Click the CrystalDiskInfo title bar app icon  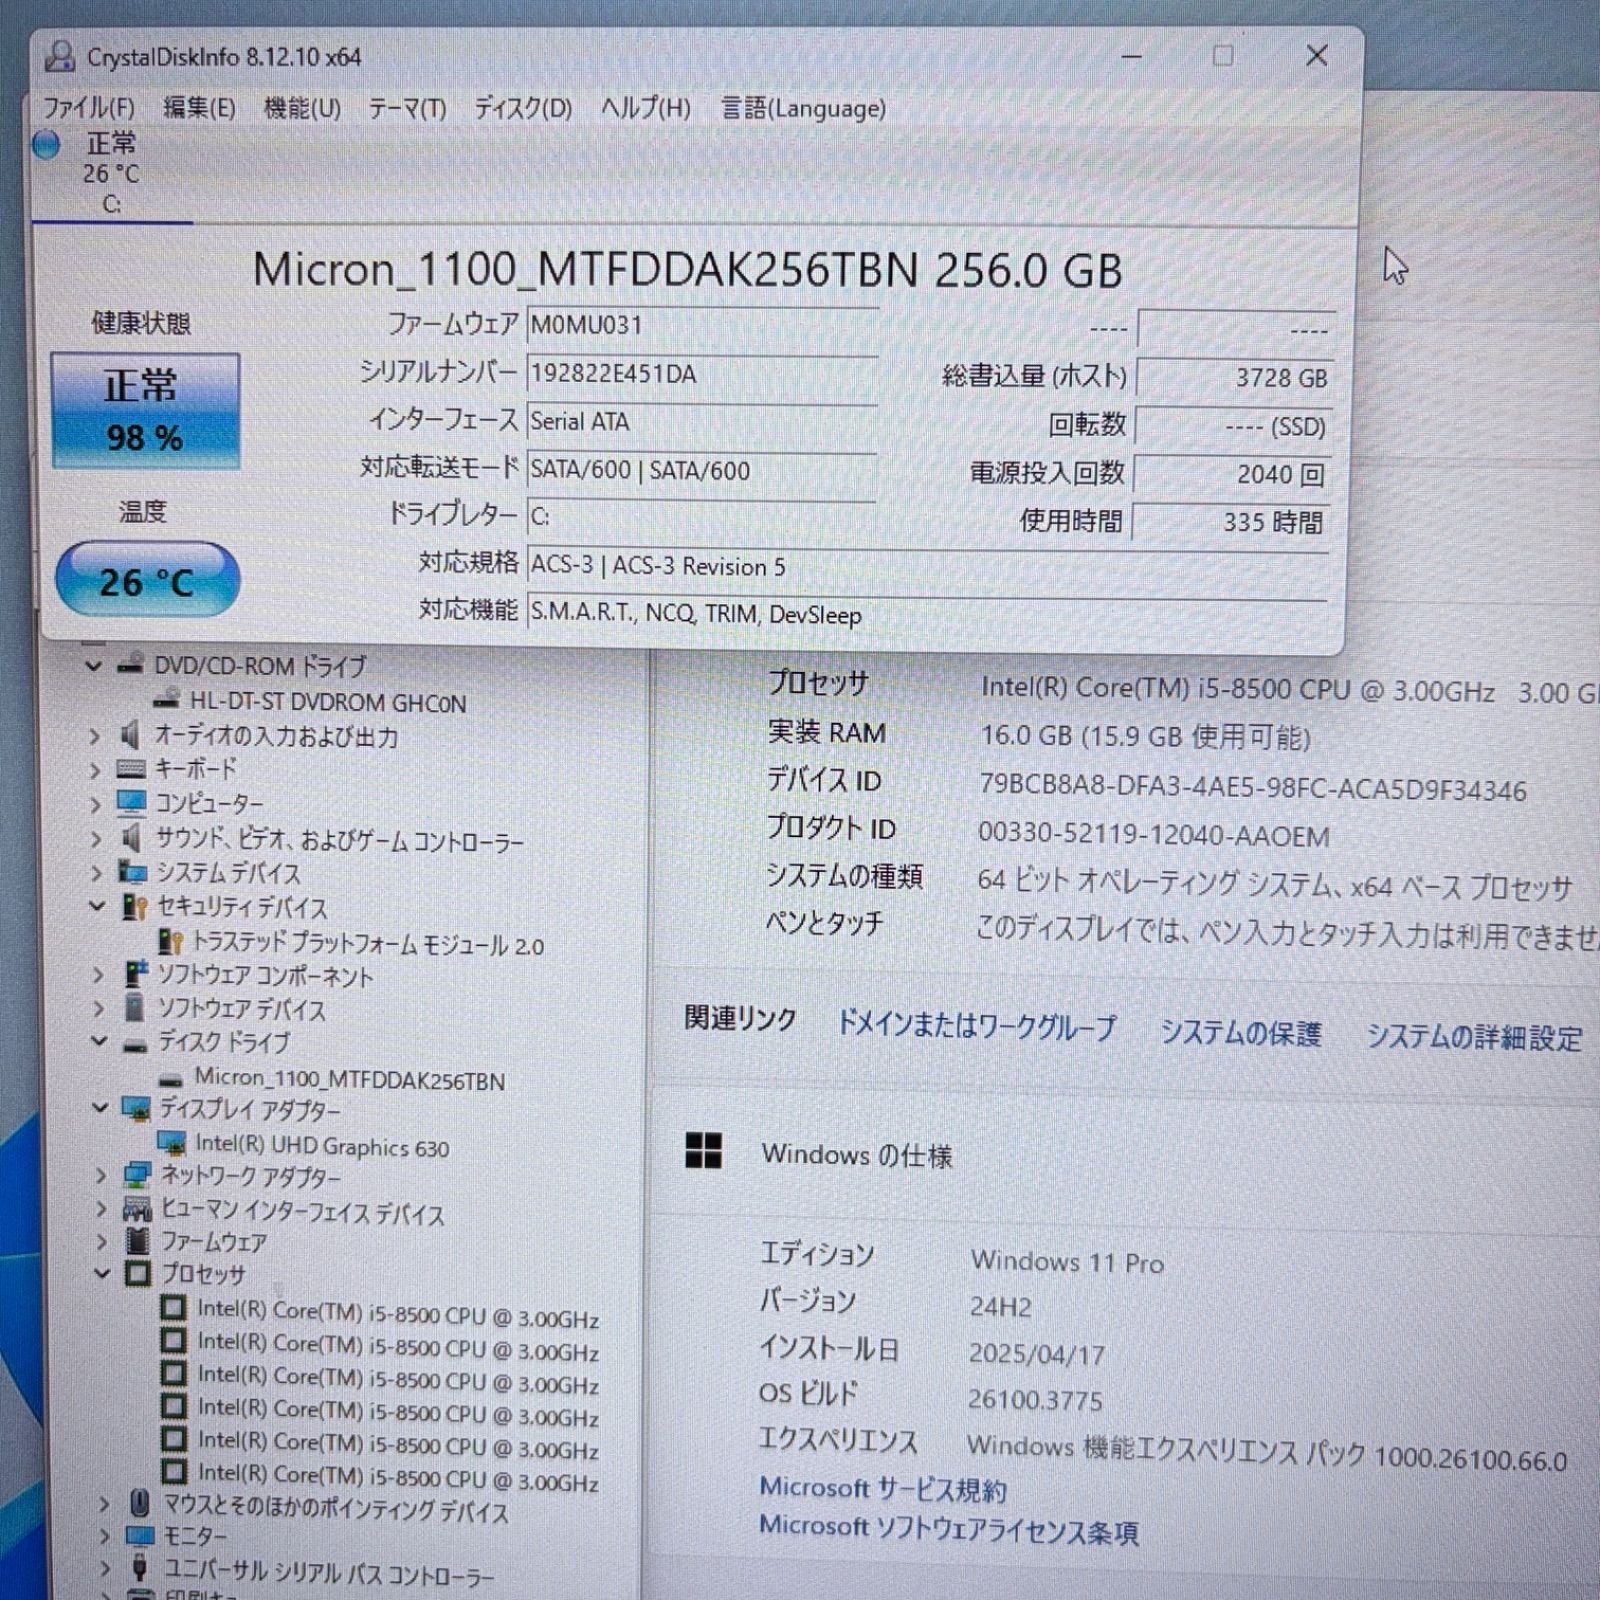click(x=60, y=57)
